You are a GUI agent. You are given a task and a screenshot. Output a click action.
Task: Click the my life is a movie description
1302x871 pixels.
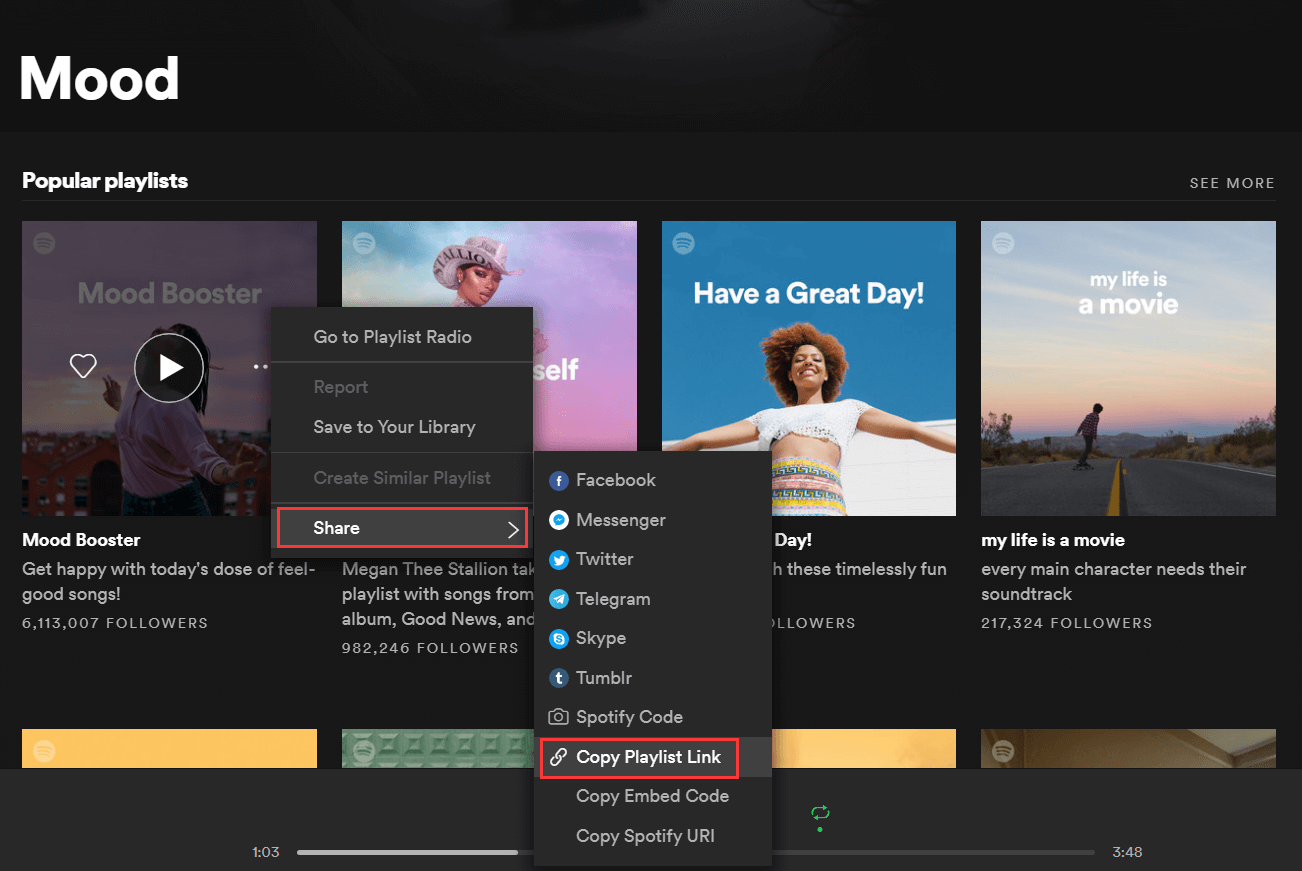[x=1114, y=581]
